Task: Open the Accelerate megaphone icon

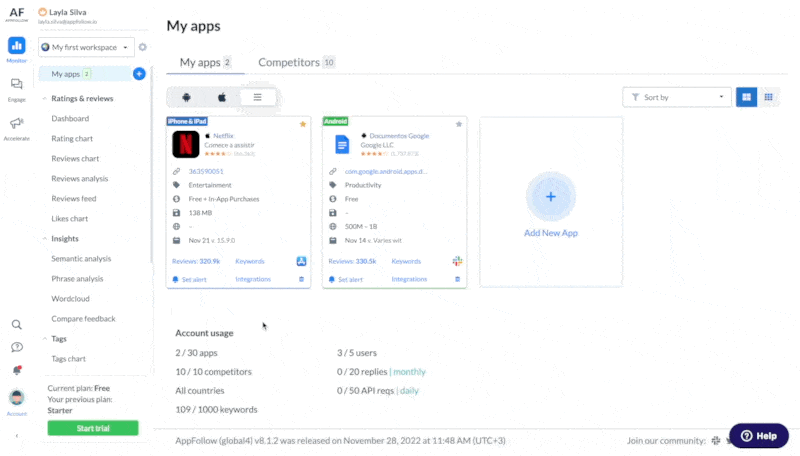Action: 16,123
